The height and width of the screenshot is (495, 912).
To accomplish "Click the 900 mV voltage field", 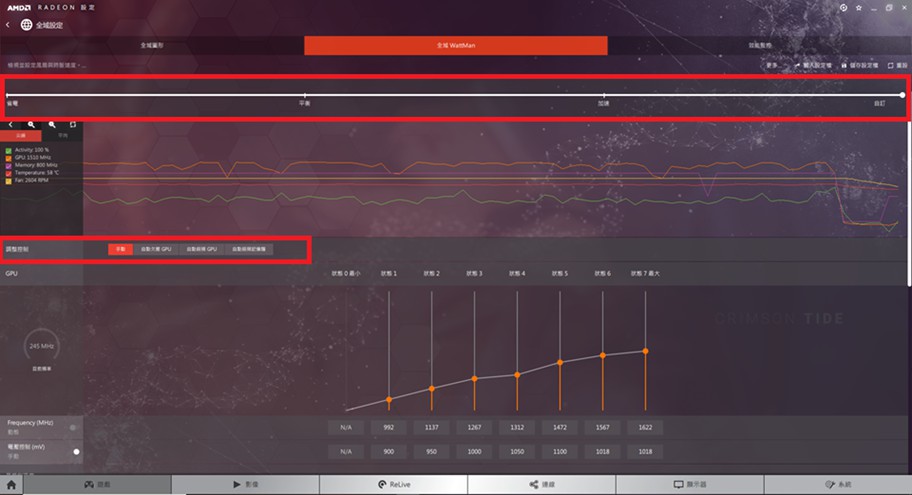I will 389,452.
